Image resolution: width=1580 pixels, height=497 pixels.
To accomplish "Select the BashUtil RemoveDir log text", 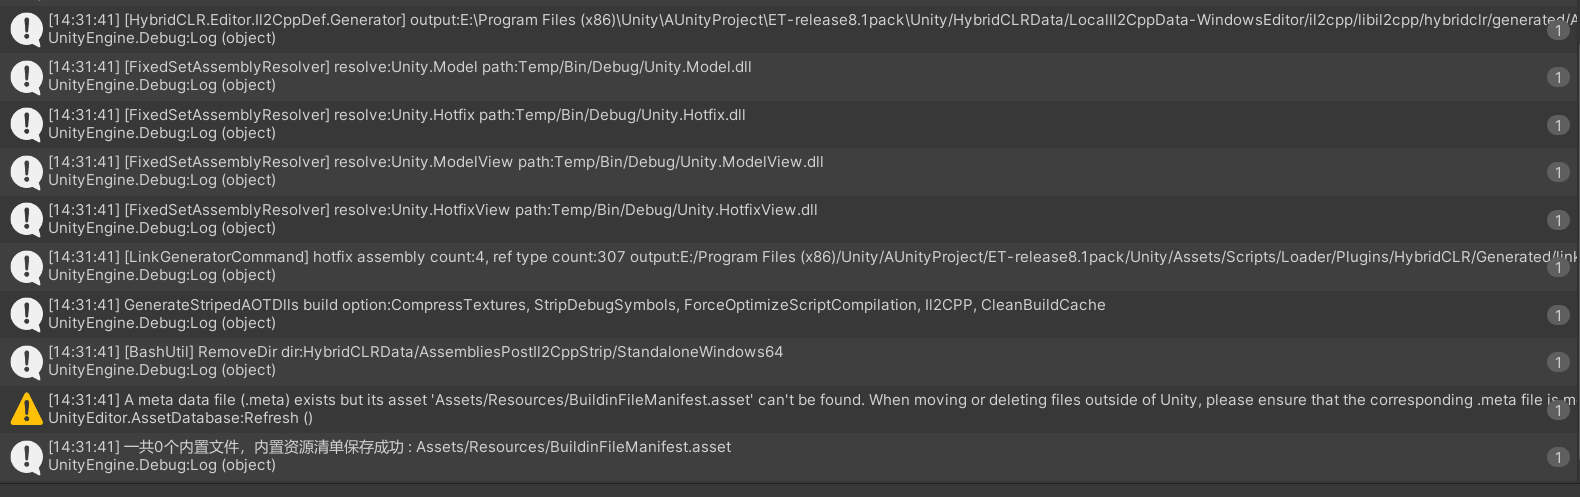I will coord(416,361).
